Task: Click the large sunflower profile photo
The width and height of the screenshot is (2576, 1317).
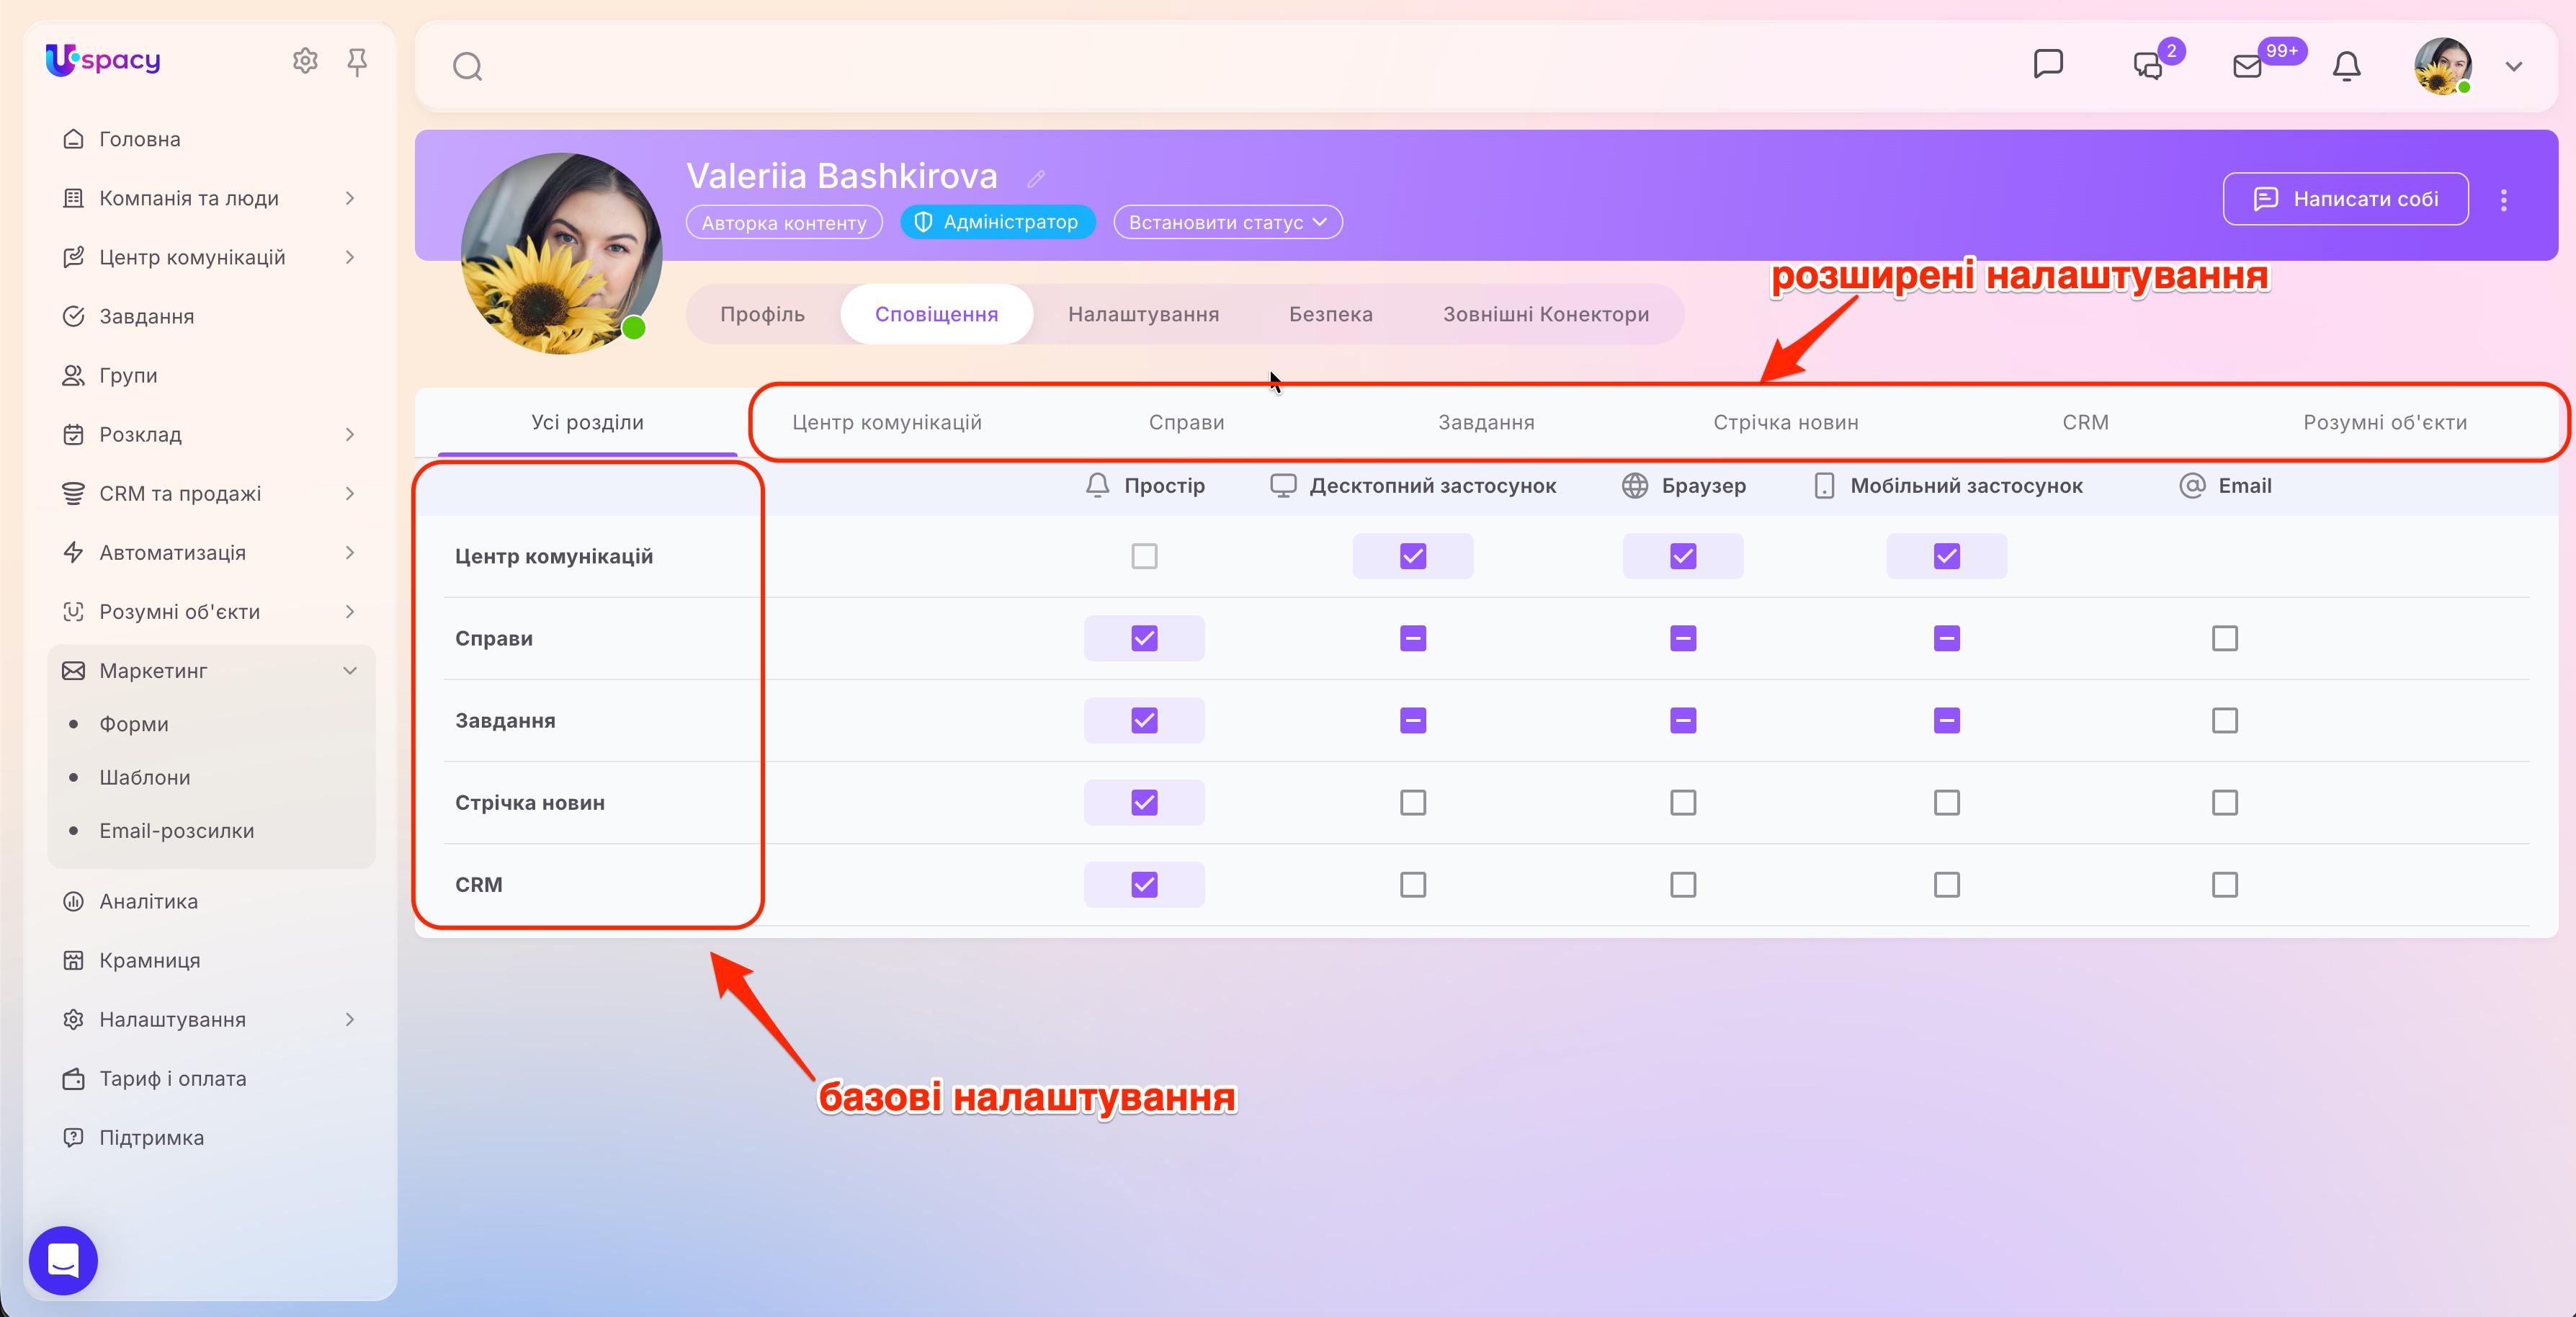Action: click(x=561, y=253)
